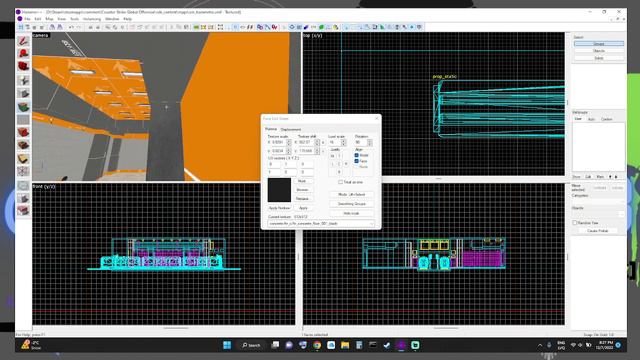Click the Create Prefab button
Screen dimensions: 640x360
pos(598,231)
